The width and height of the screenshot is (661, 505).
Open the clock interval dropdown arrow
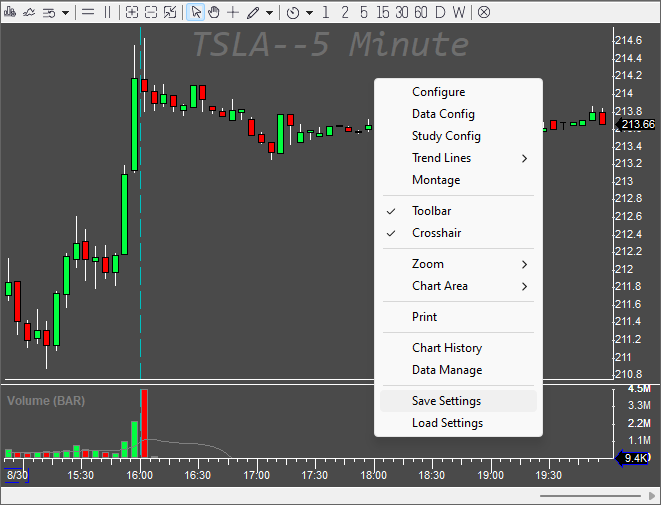coord(309,13)
